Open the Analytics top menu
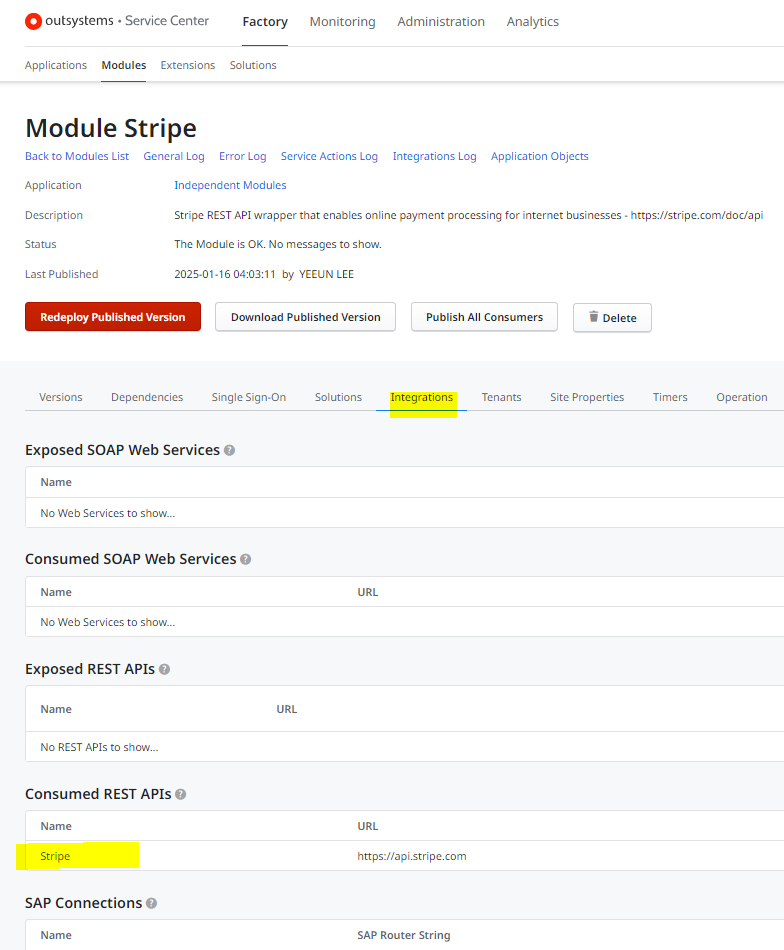The width and height of the screenshot is (784, 950). (533, 22)
